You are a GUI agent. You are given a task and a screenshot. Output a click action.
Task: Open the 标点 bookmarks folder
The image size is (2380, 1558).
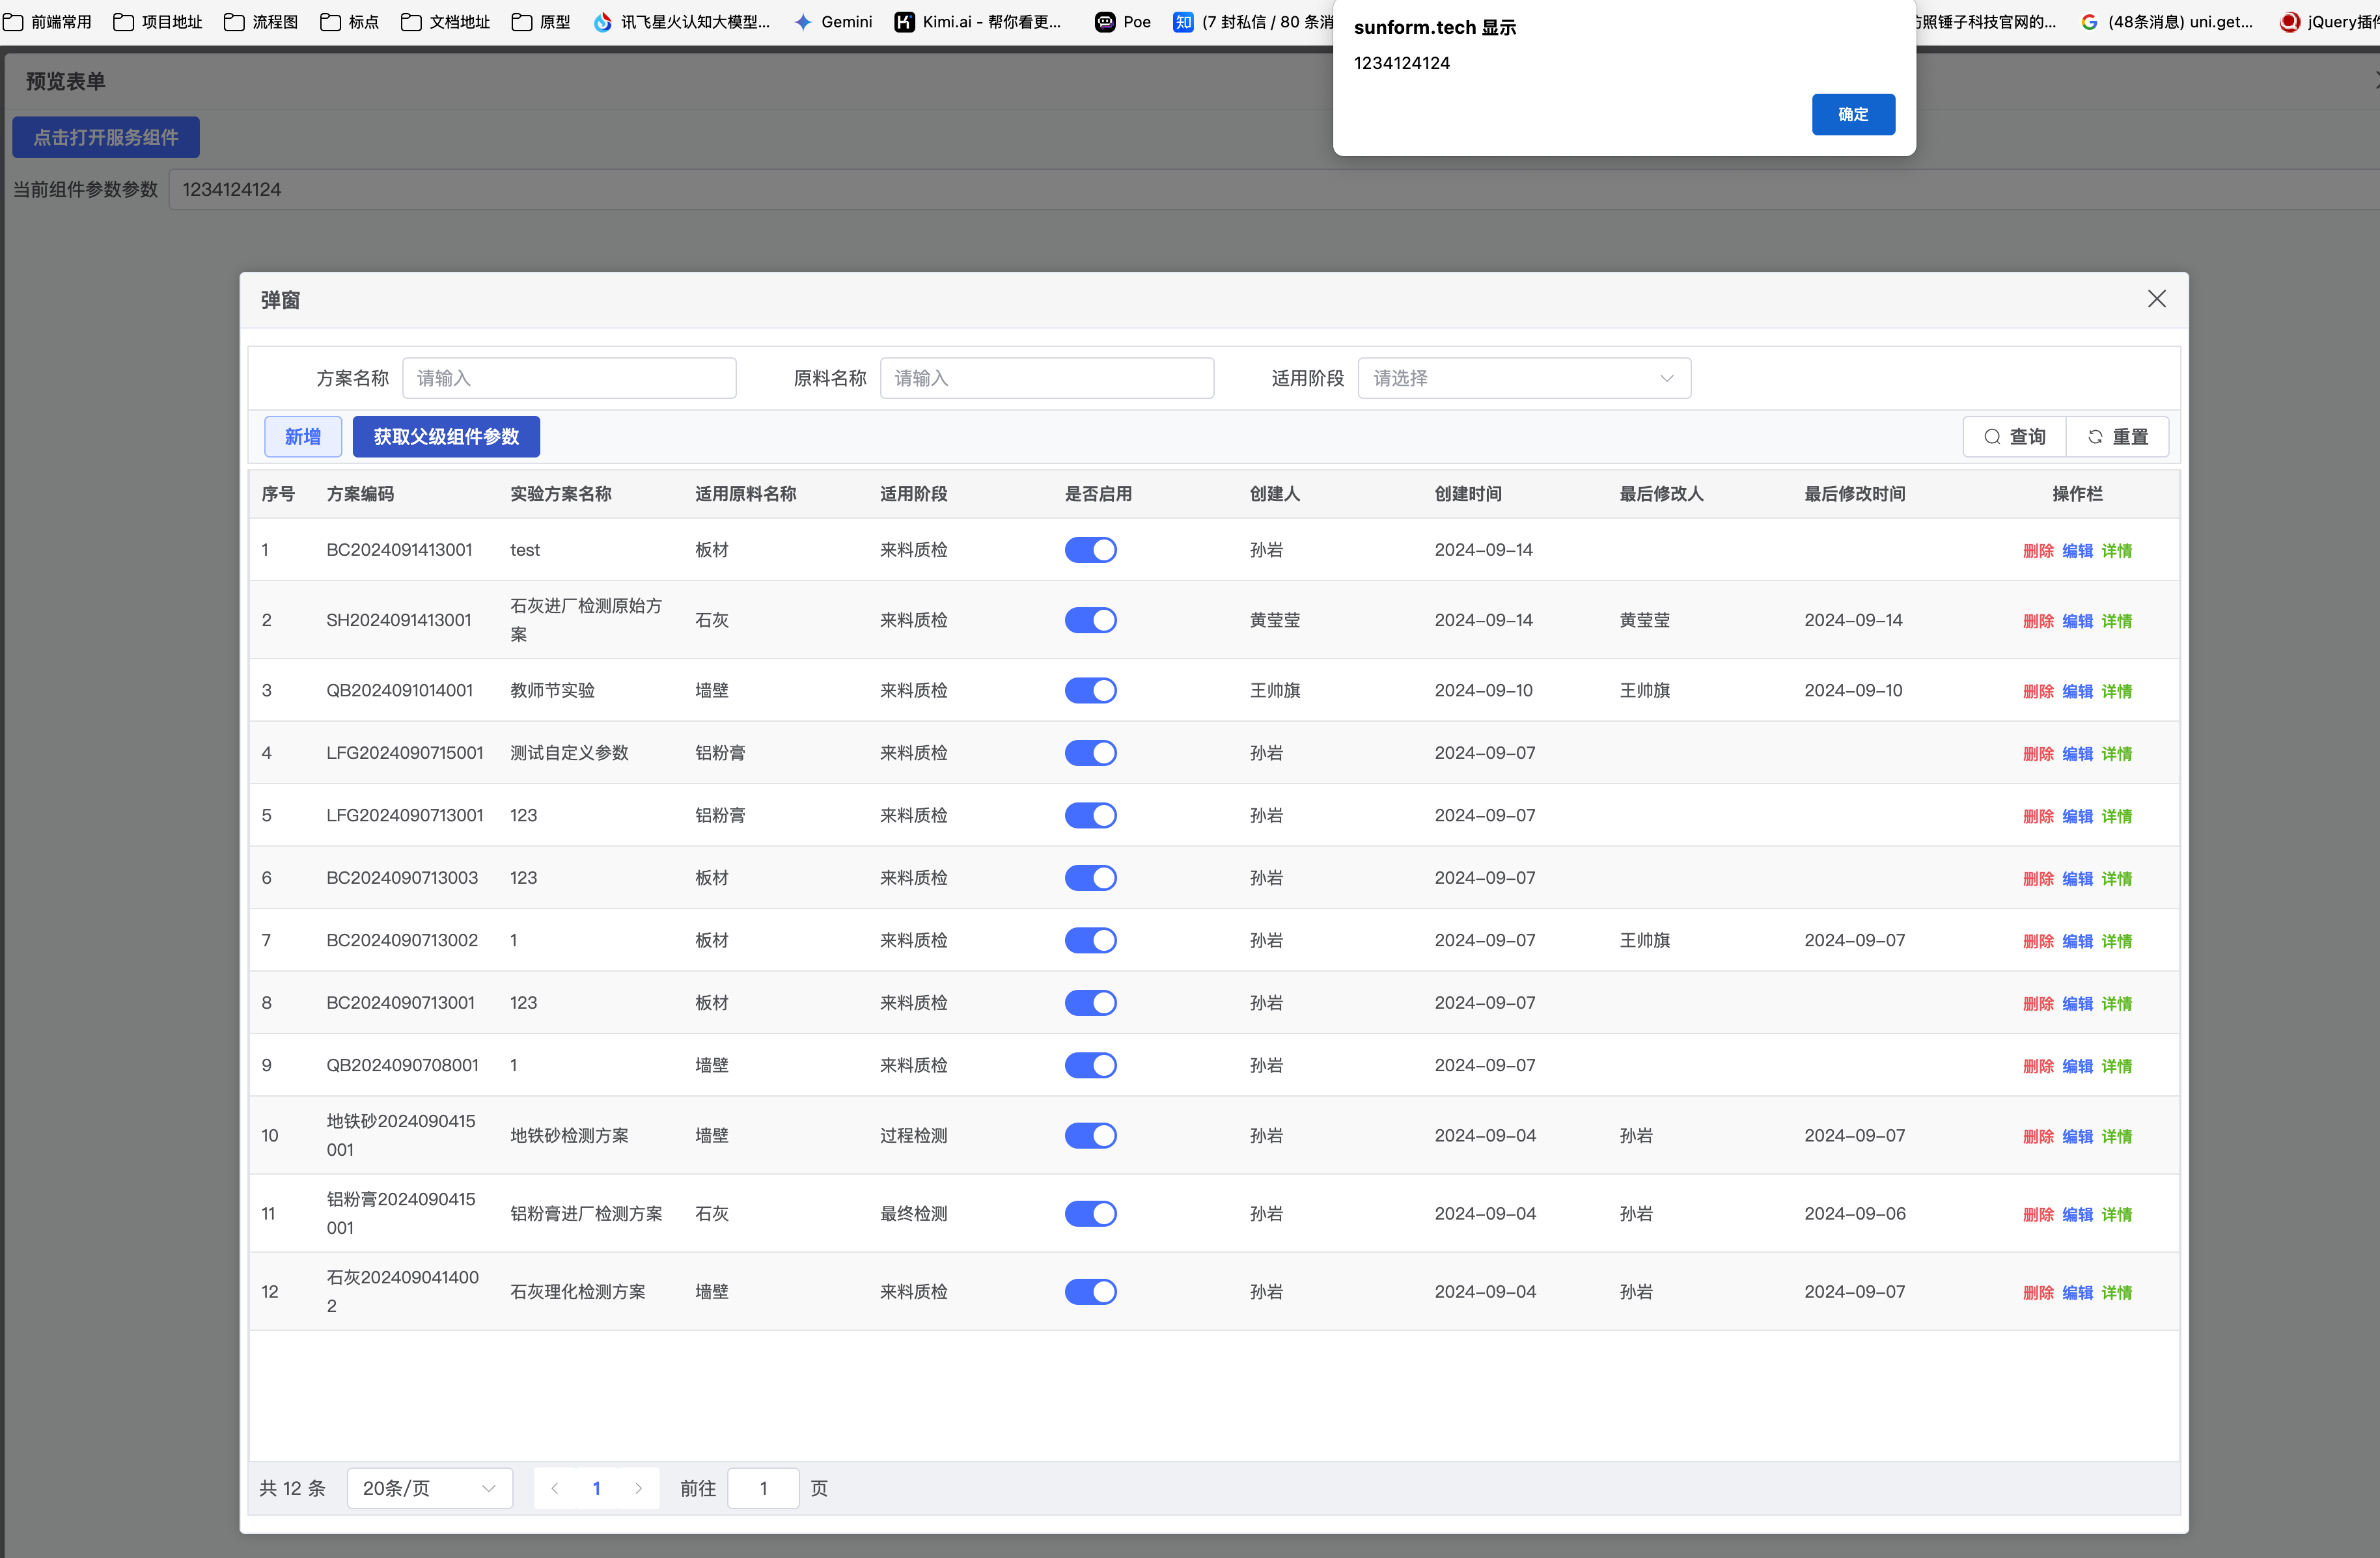pos(349,22)
